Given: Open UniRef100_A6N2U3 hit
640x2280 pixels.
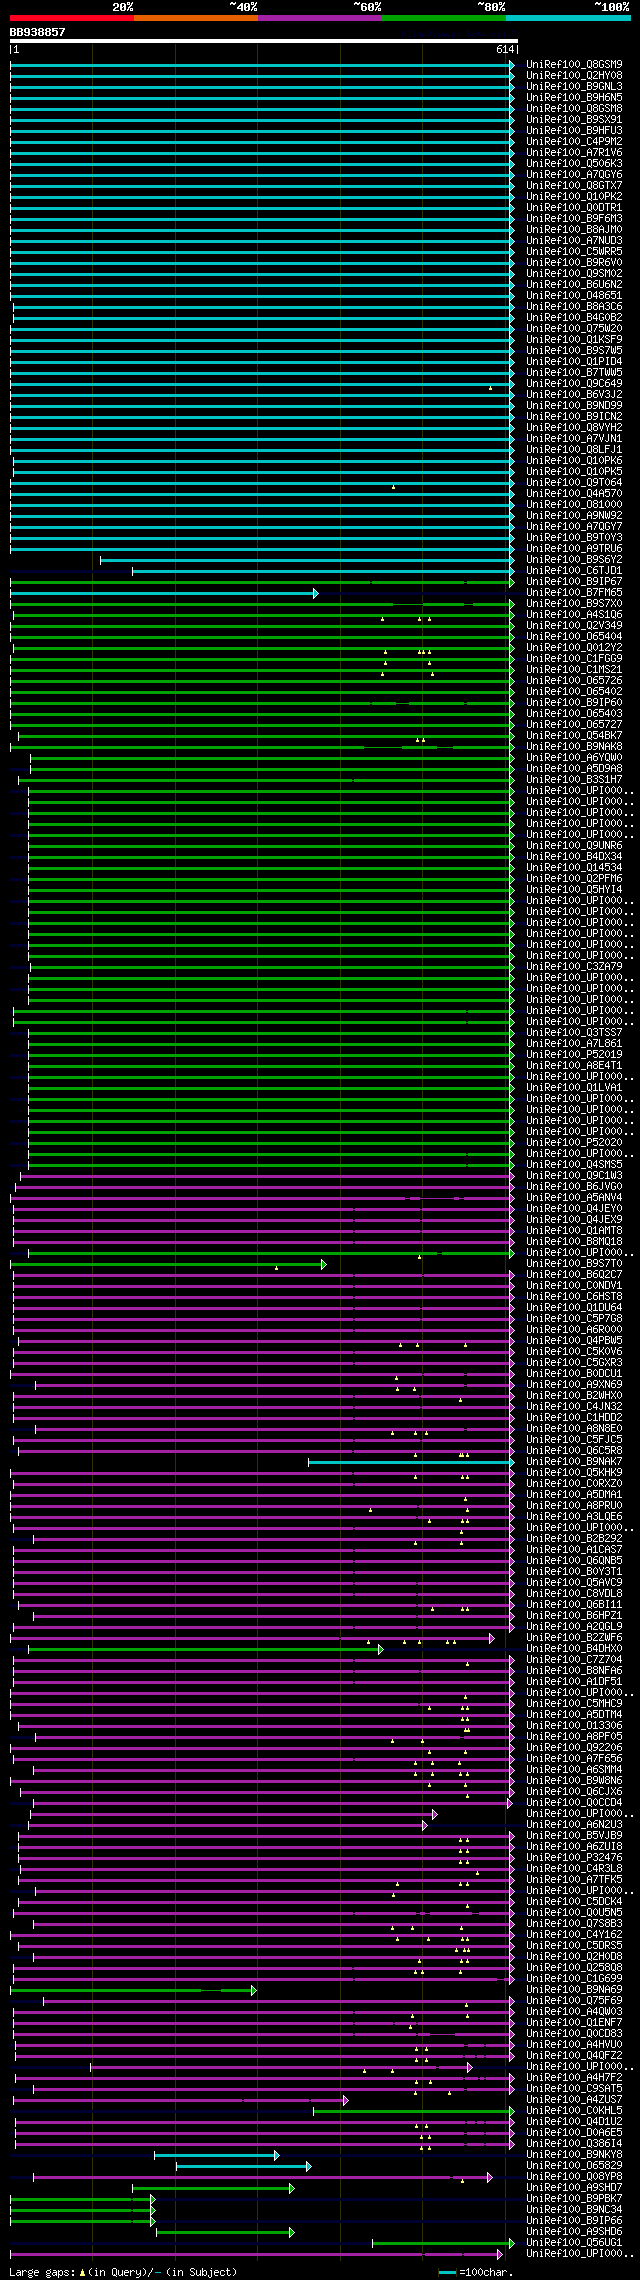Looking at the screenshot, I should point(574,1825).
